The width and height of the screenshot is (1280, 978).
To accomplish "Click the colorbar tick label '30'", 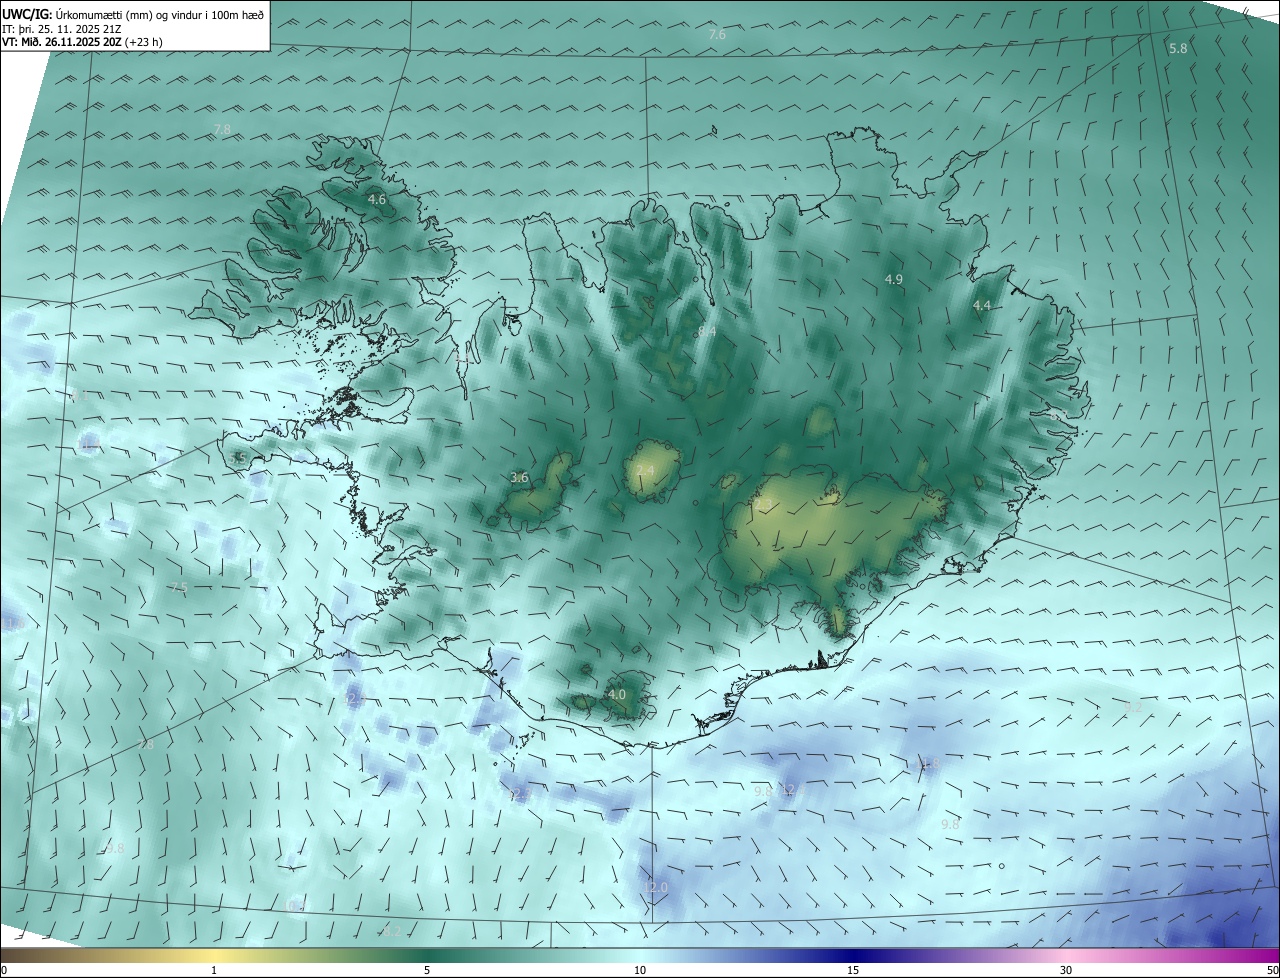I will (x=1066, y=970).
